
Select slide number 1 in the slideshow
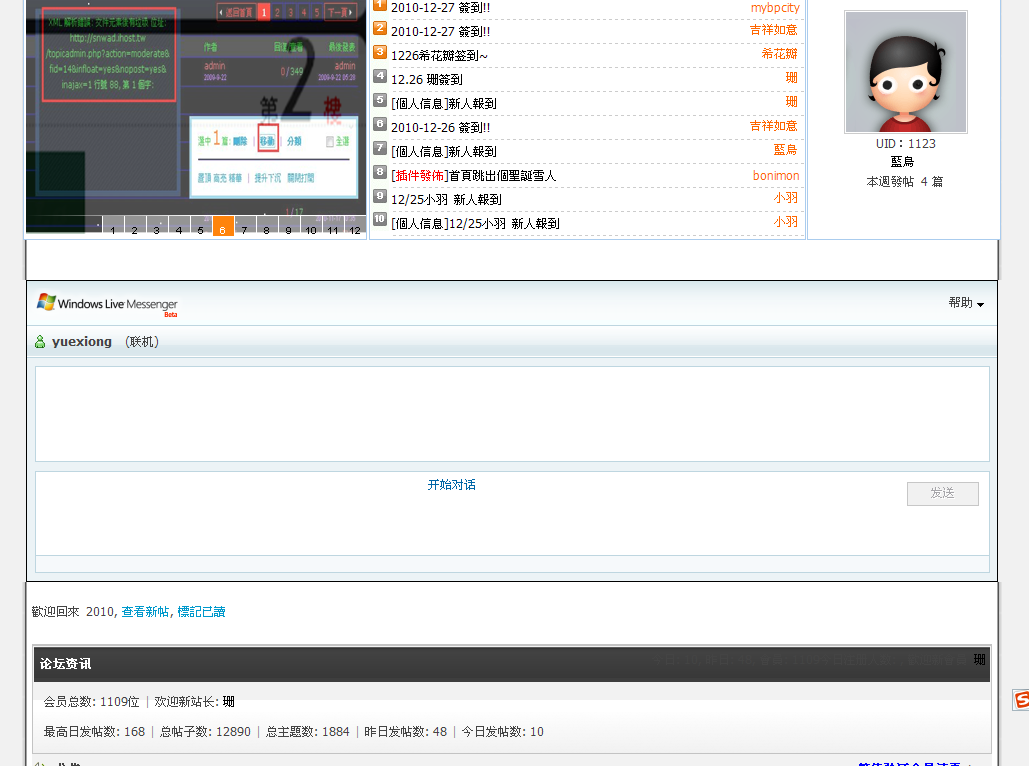coord(113,230)
